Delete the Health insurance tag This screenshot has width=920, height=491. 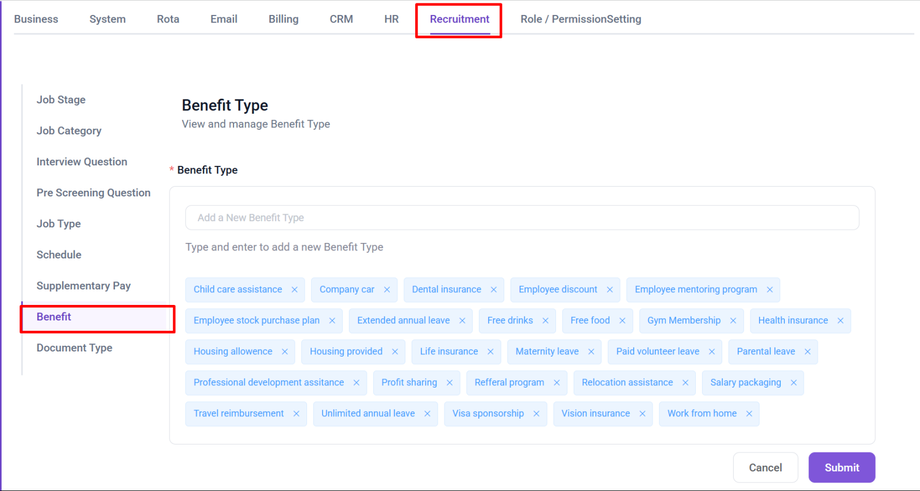[841, 321]
